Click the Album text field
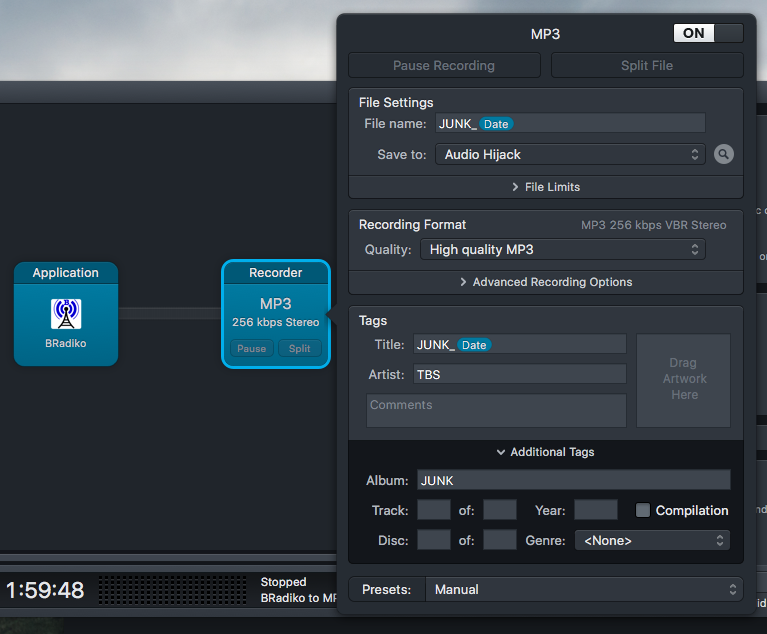The width and height of the screenshot is (767, 634). [x=573, y=480]
